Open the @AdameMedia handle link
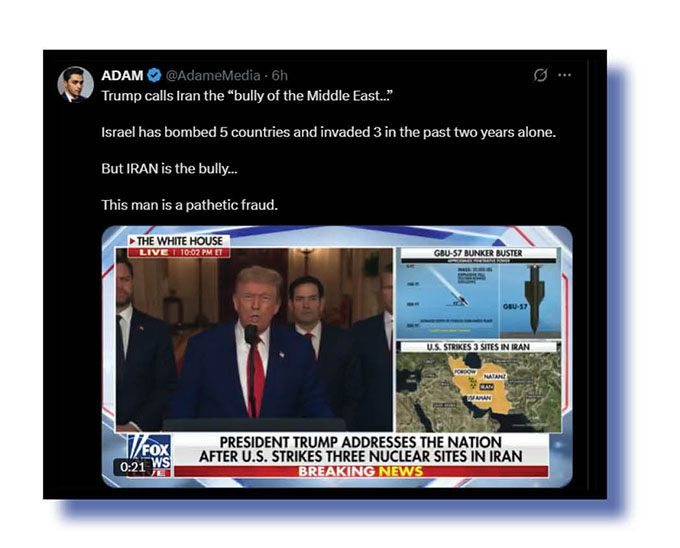 213,75
